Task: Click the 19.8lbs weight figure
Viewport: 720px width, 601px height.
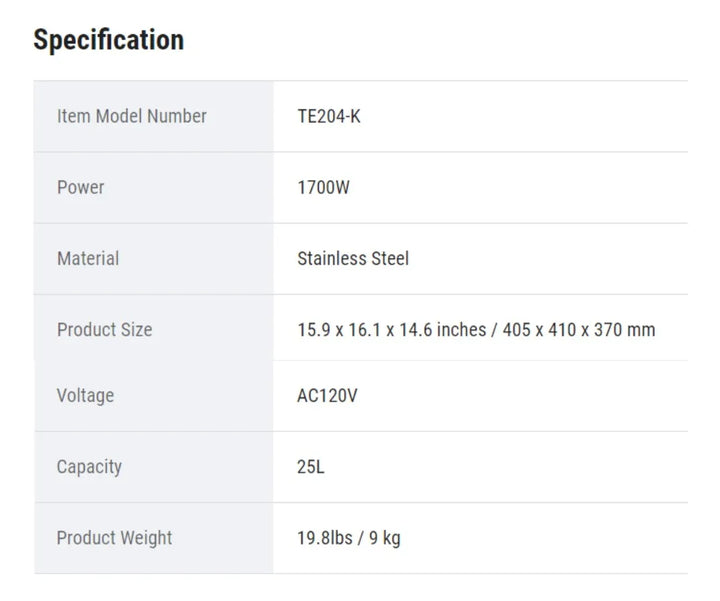Action: pyautogui.click(x=324, y=537)
